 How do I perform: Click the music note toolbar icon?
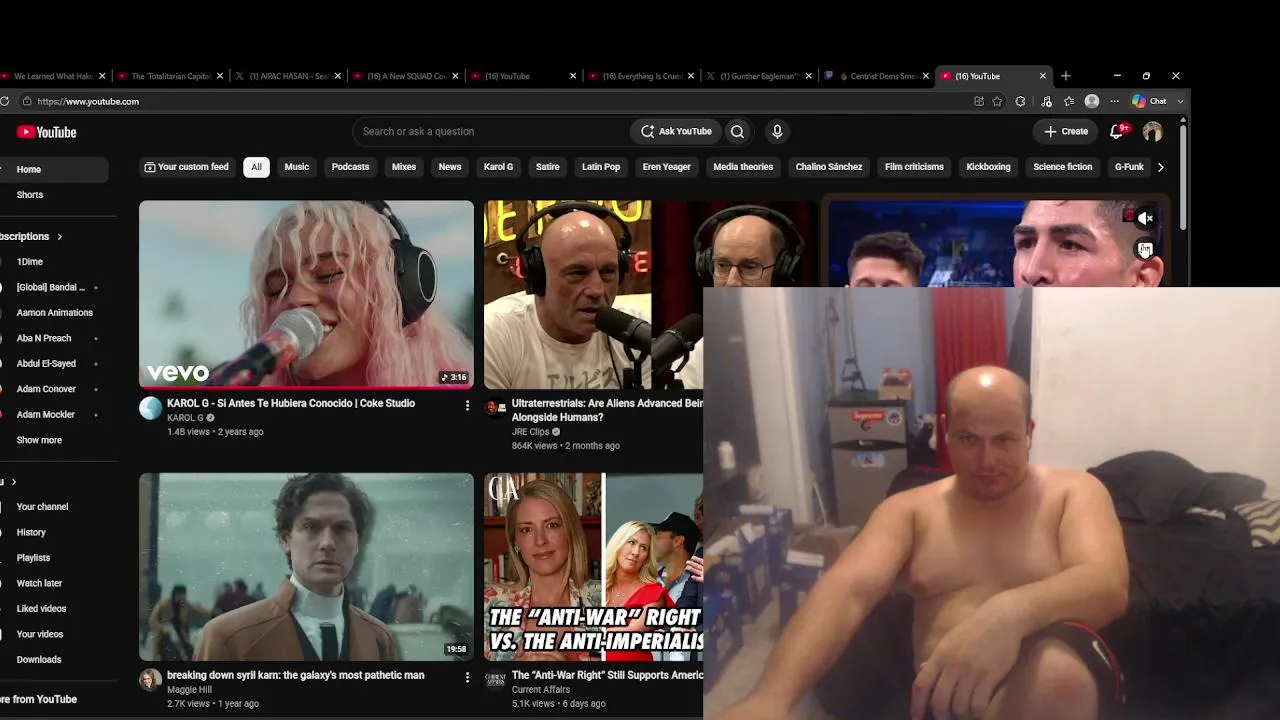1046,101
